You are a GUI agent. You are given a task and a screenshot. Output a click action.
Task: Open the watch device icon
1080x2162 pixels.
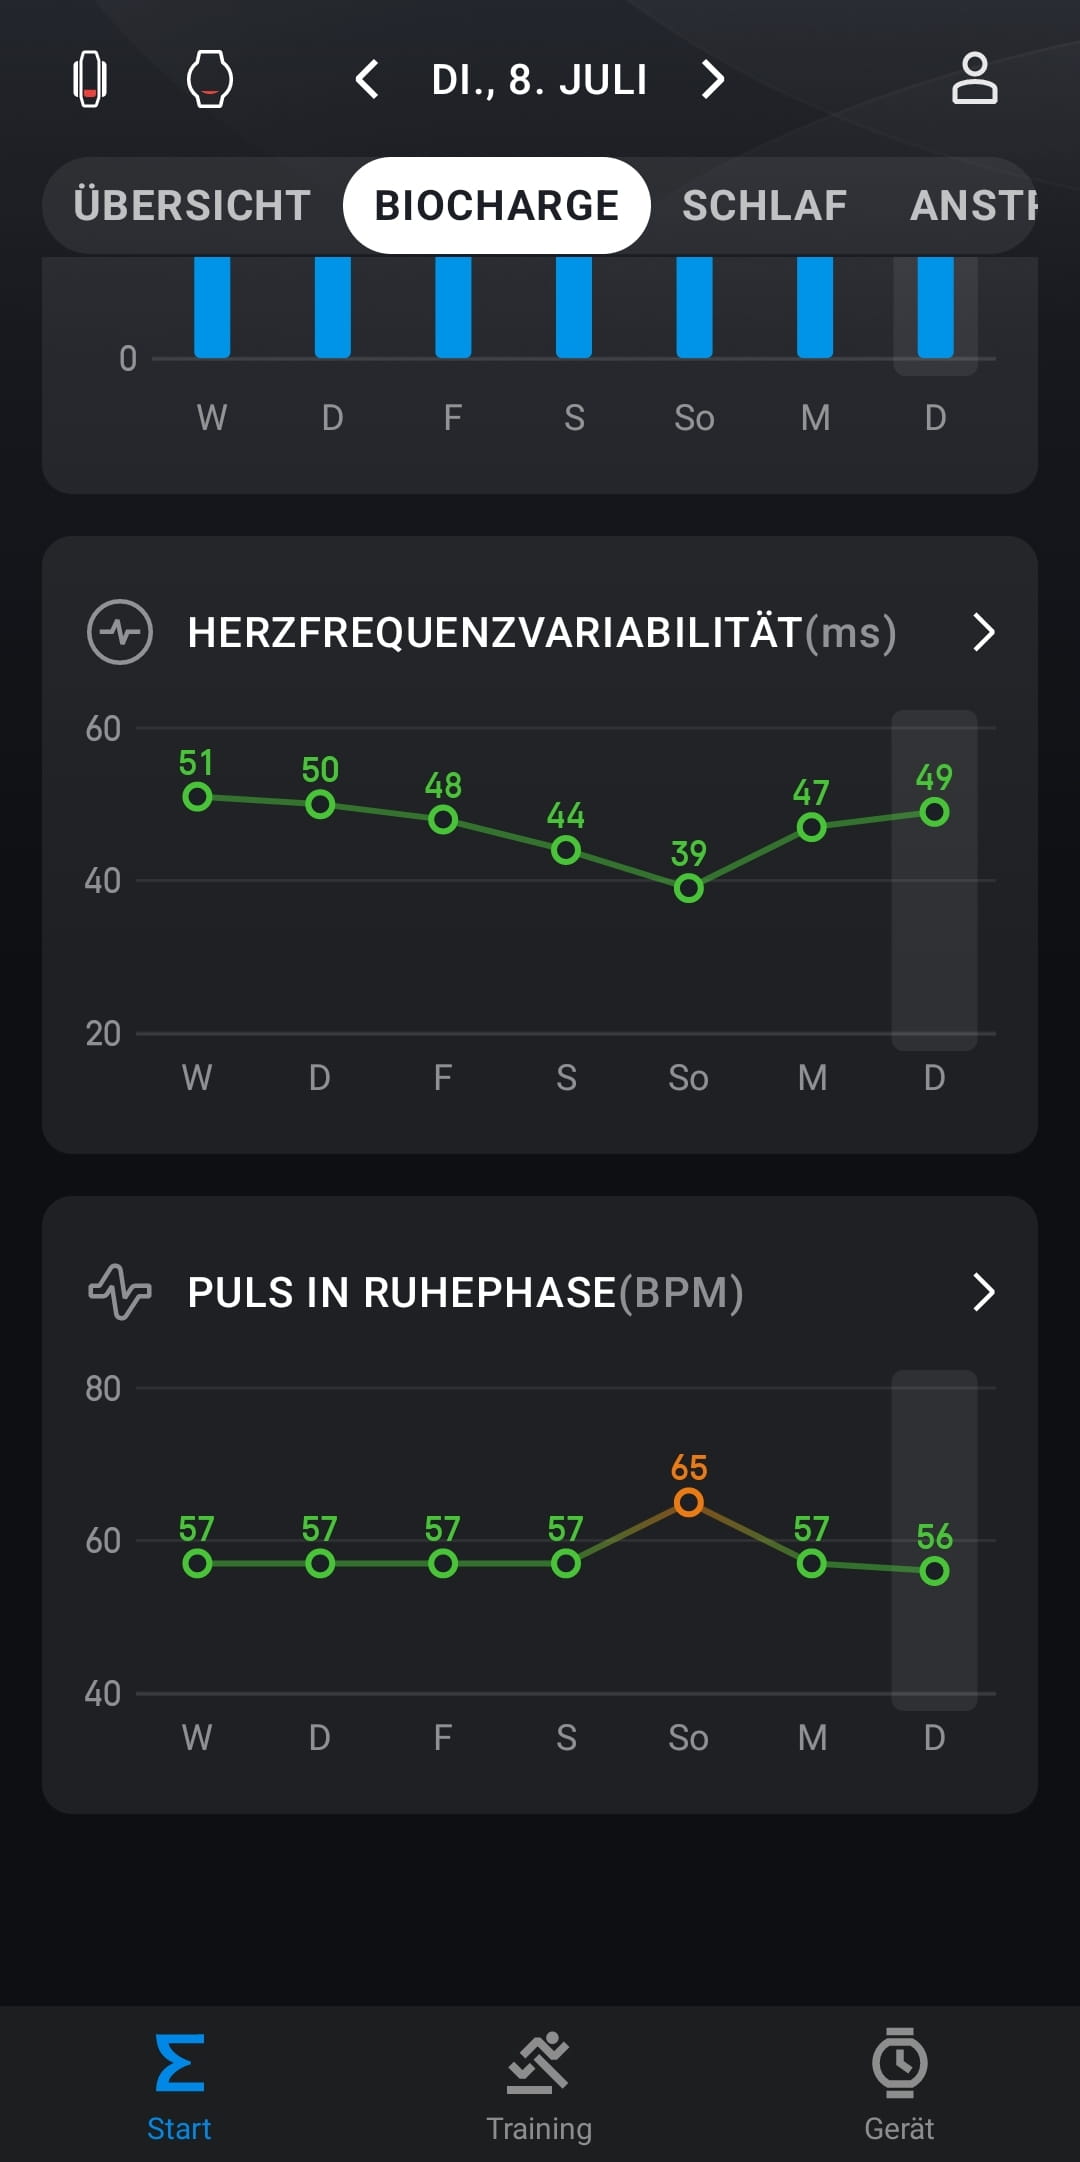click(x=210, y=79)
